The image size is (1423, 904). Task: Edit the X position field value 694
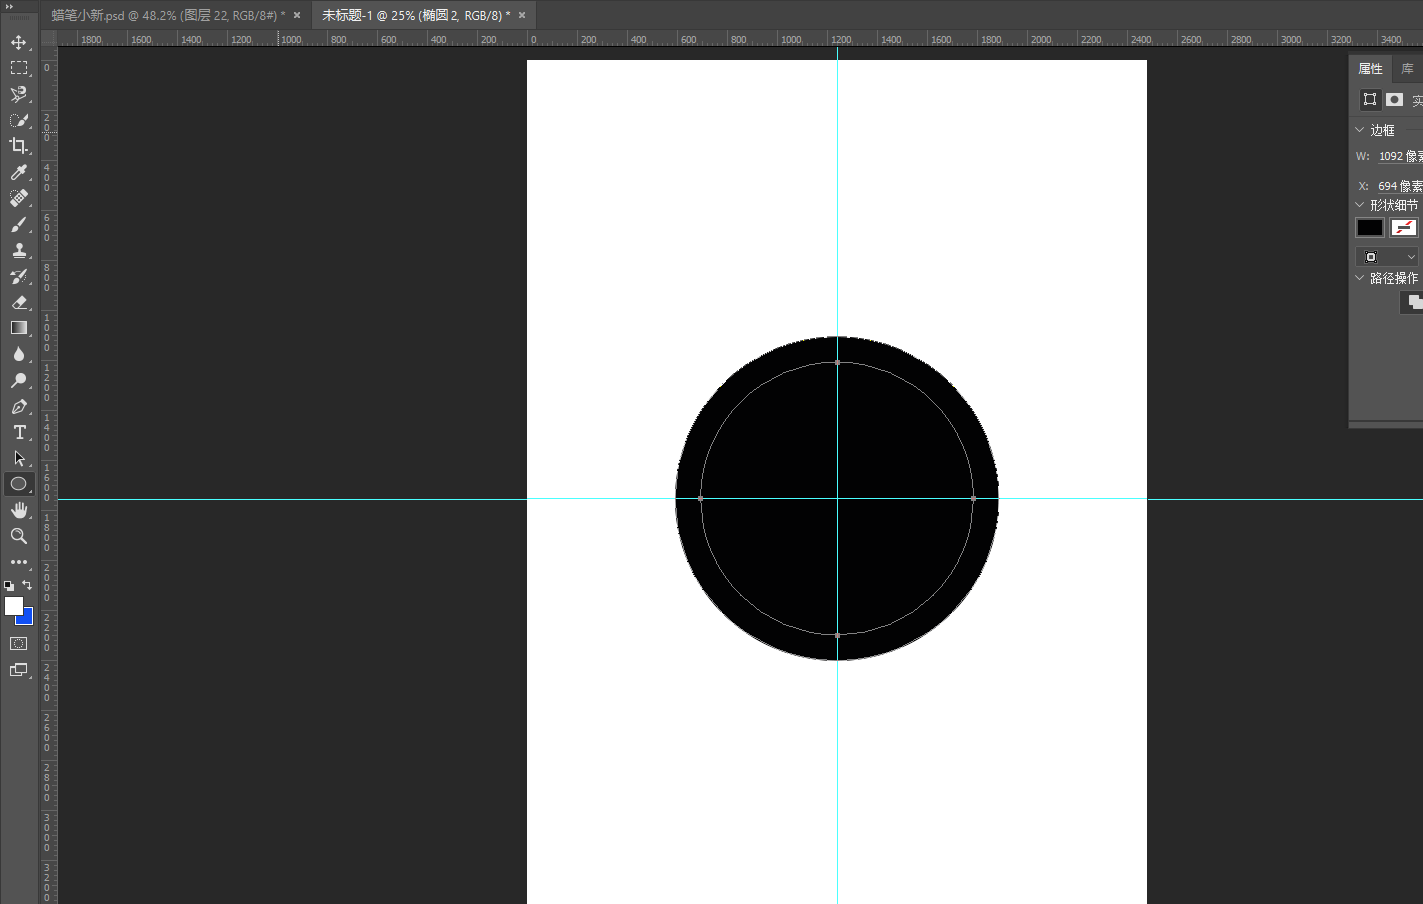[1400, 186]
